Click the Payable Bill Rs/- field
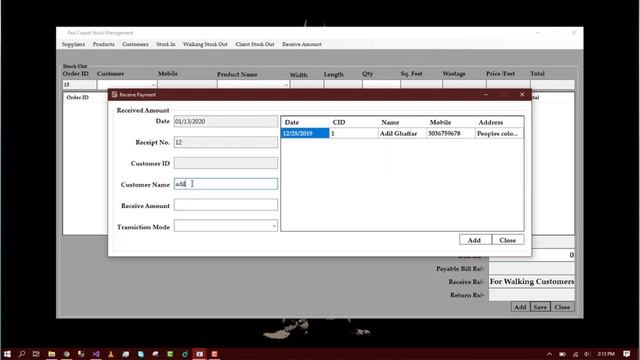 (531, 268)
